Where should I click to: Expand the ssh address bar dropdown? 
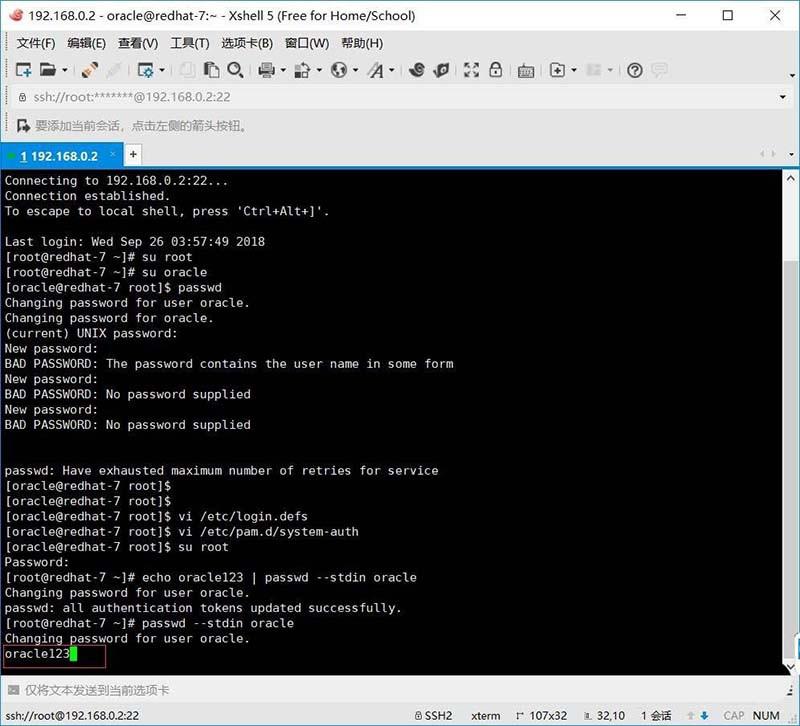(781, 97)
